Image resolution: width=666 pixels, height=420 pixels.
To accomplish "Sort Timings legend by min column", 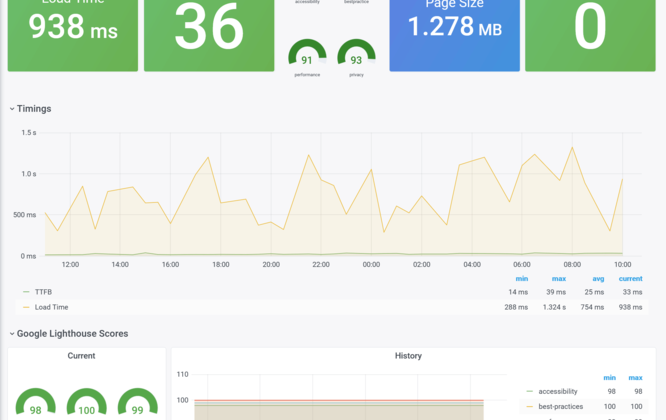I will [521, 278].
